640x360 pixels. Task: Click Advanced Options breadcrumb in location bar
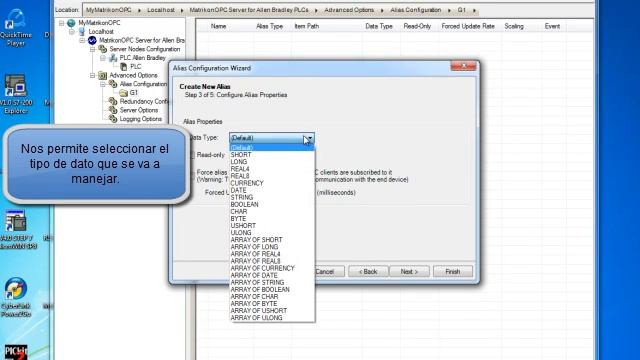pyautogui.click(x=349, y=10)
